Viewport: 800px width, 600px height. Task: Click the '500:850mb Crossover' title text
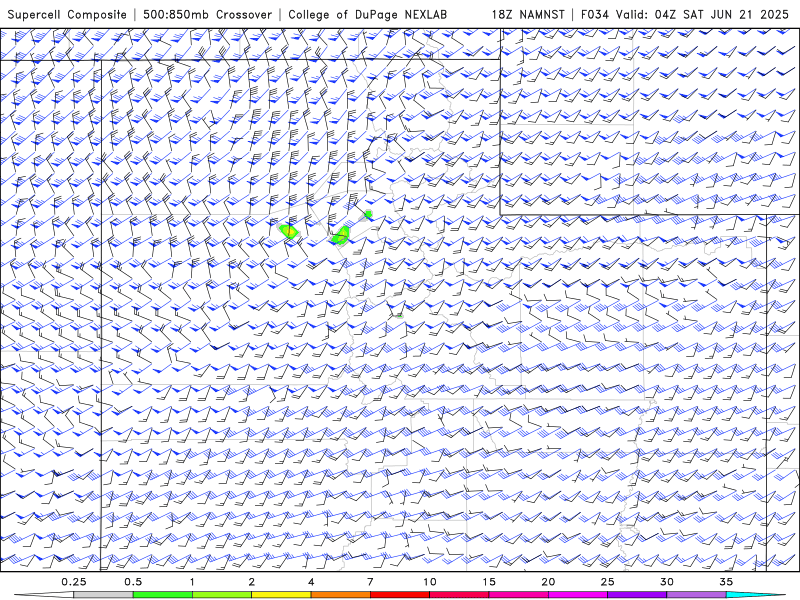coord(207,15)
